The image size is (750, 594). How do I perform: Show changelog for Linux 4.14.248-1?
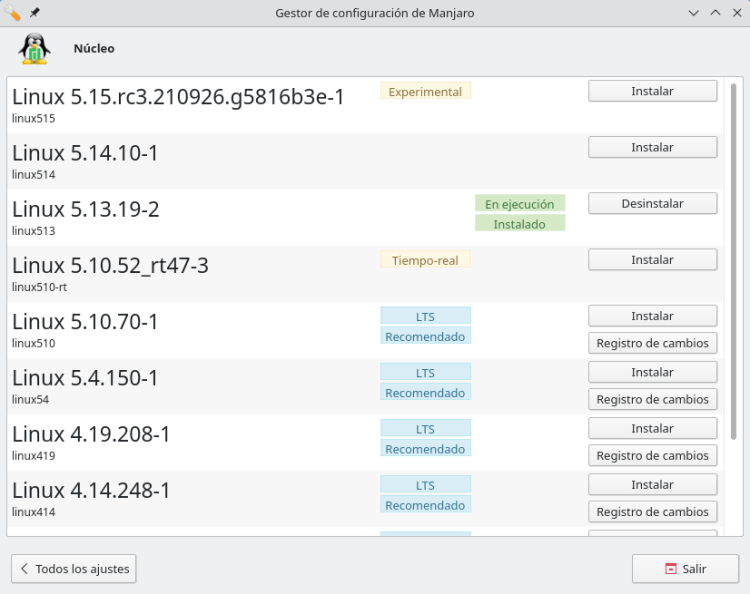[652, 511]
